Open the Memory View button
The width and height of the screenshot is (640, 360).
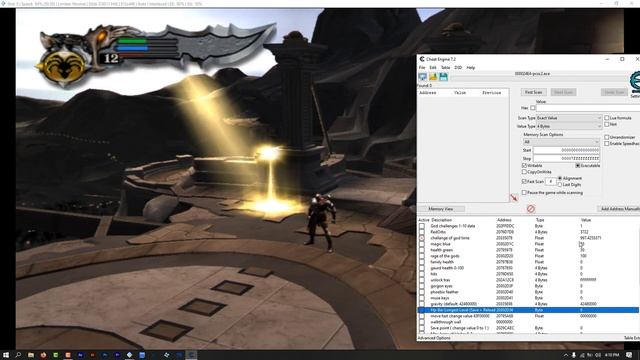pyautogui.click(x=441, y=209)
